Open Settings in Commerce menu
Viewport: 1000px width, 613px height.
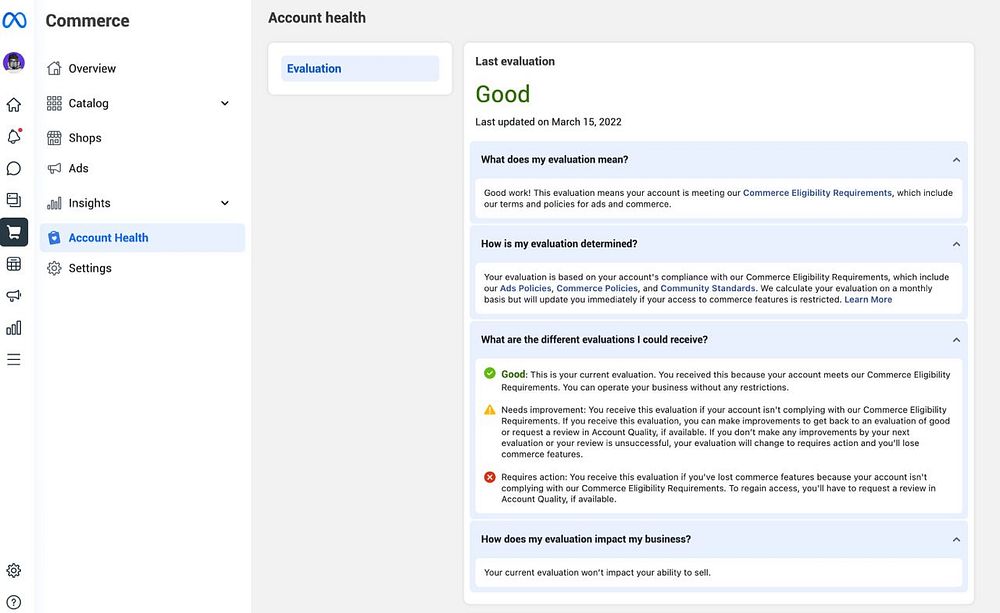click(x=142, y=268)
